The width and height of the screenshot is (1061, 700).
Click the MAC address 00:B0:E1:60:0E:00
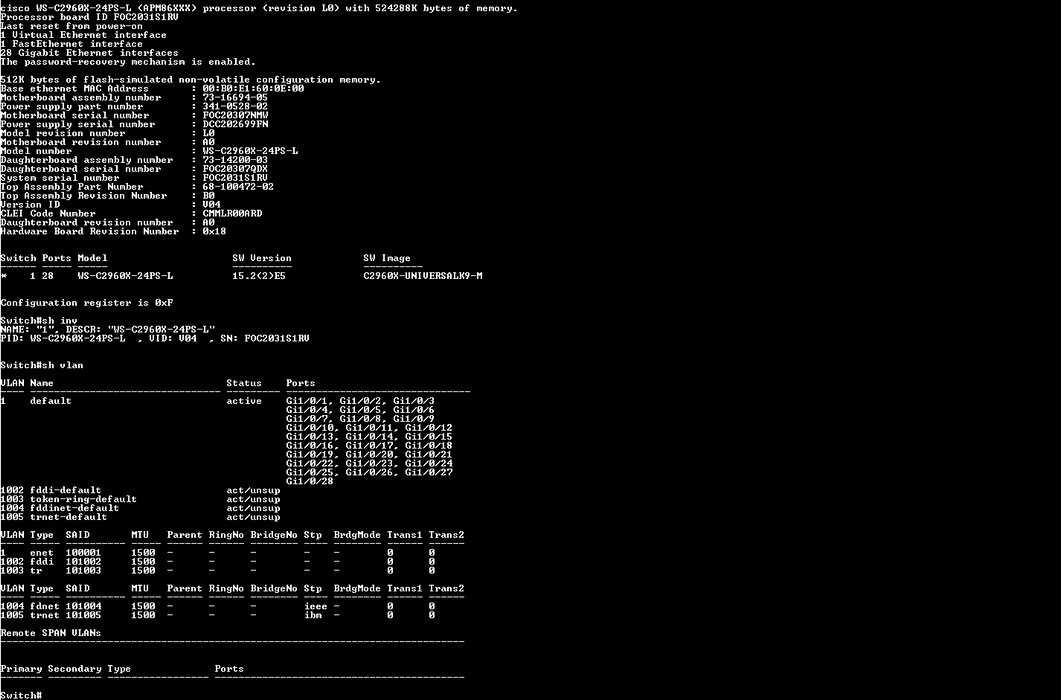tap(253, 89)
